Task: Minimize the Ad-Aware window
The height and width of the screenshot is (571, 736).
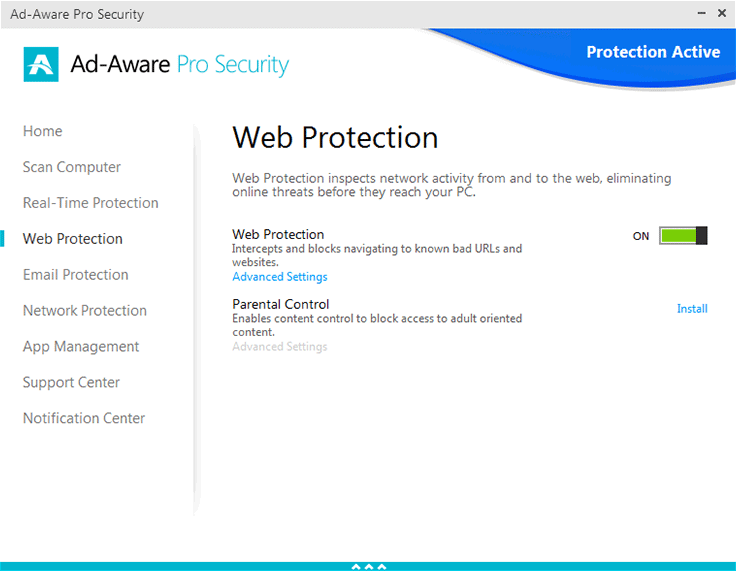Action: coord(700,13)
